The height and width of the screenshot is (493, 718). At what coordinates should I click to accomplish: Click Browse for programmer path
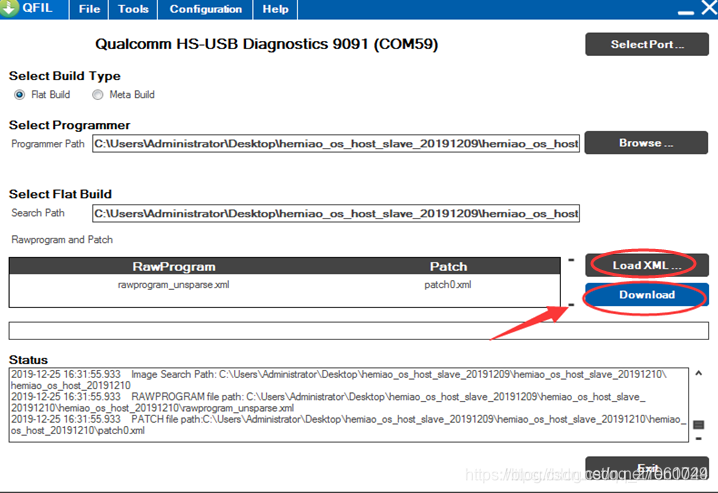[646, 143]
